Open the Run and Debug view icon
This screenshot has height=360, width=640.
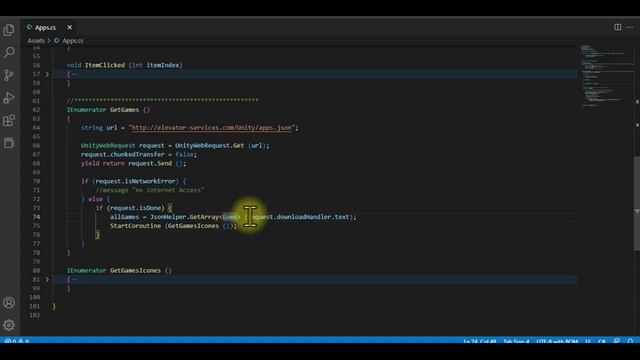9,98
